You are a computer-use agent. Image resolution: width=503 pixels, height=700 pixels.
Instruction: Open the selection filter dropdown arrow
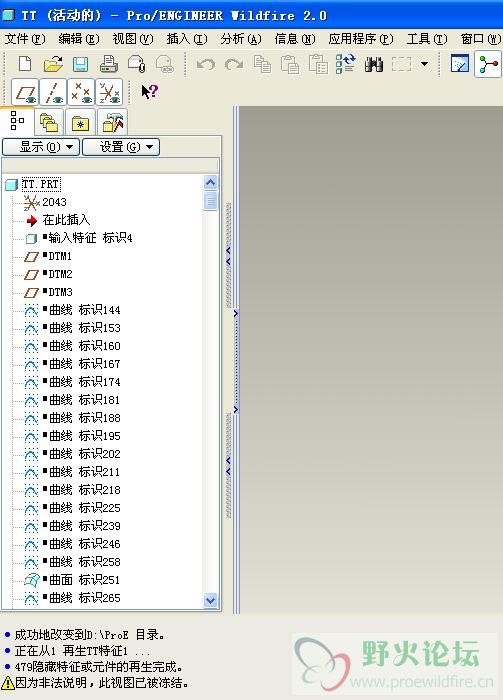tap(424, 64)
